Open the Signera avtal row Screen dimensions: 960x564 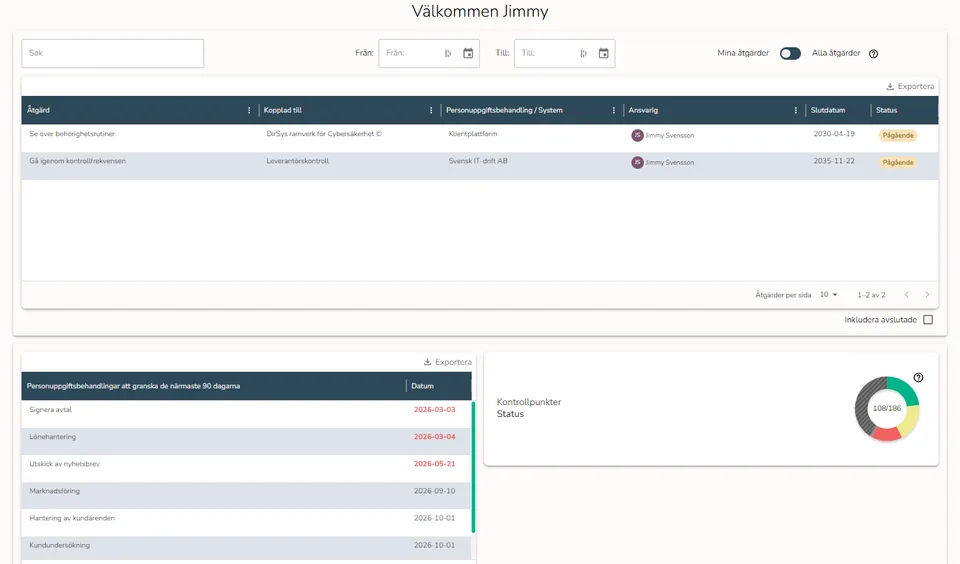pyautogui.click(x=246, y=413)
